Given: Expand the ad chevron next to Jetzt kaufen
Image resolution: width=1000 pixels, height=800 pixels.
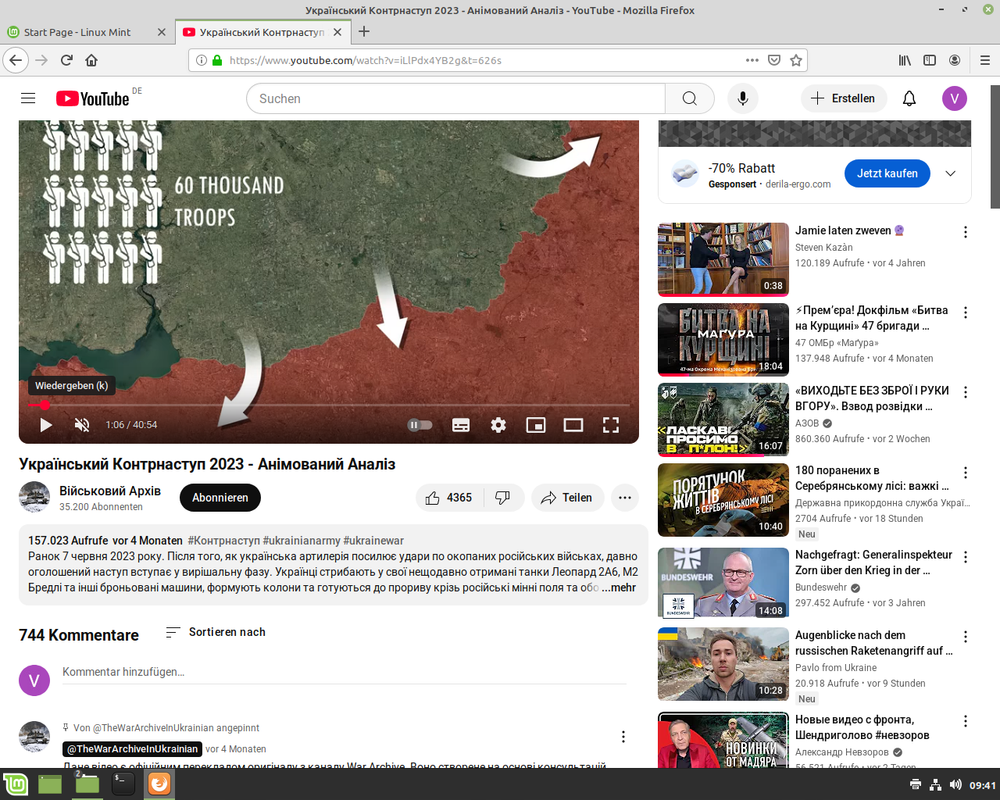Looking at the screenshot, I should point(950,174).
